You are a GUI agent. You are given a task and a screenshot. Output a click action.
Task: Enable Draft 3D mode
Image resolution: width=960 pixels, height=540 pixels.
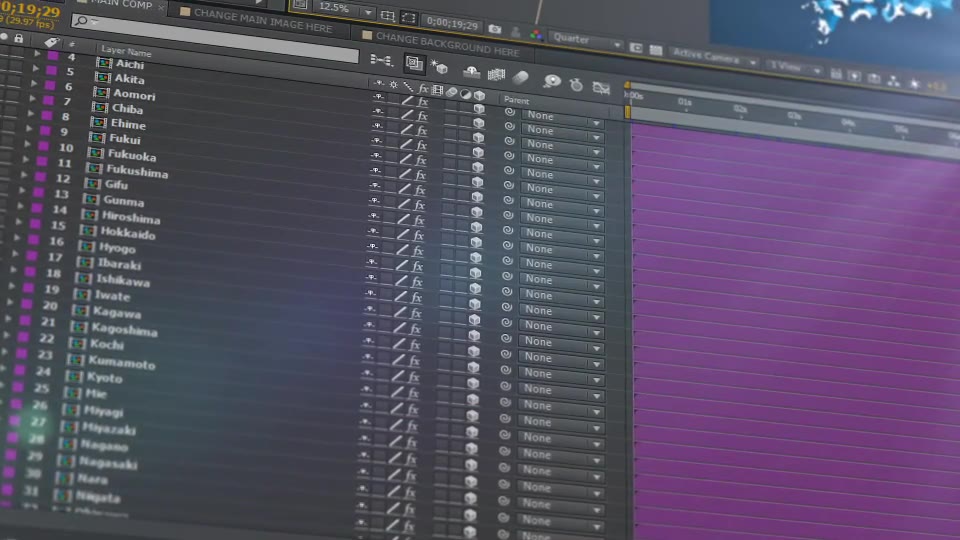pyautogui.click(x=439, y=67)
